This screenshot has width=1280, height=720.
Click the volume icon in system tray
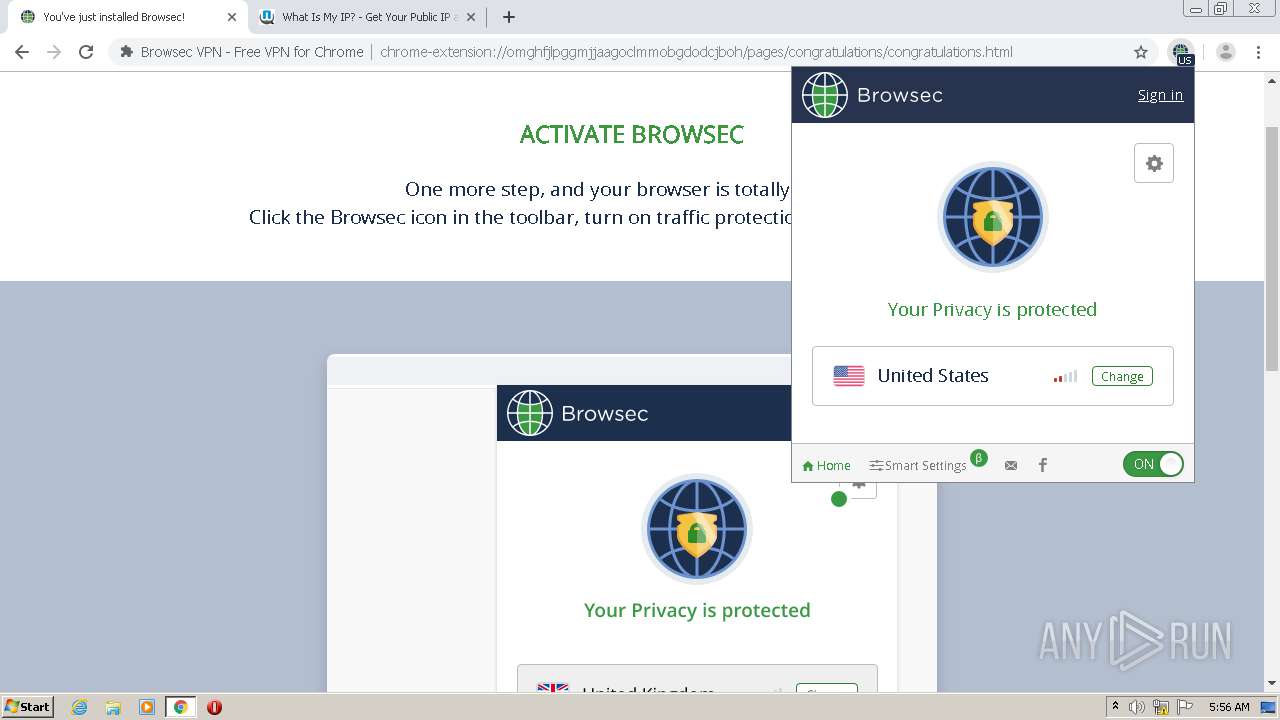point(1137,707)
